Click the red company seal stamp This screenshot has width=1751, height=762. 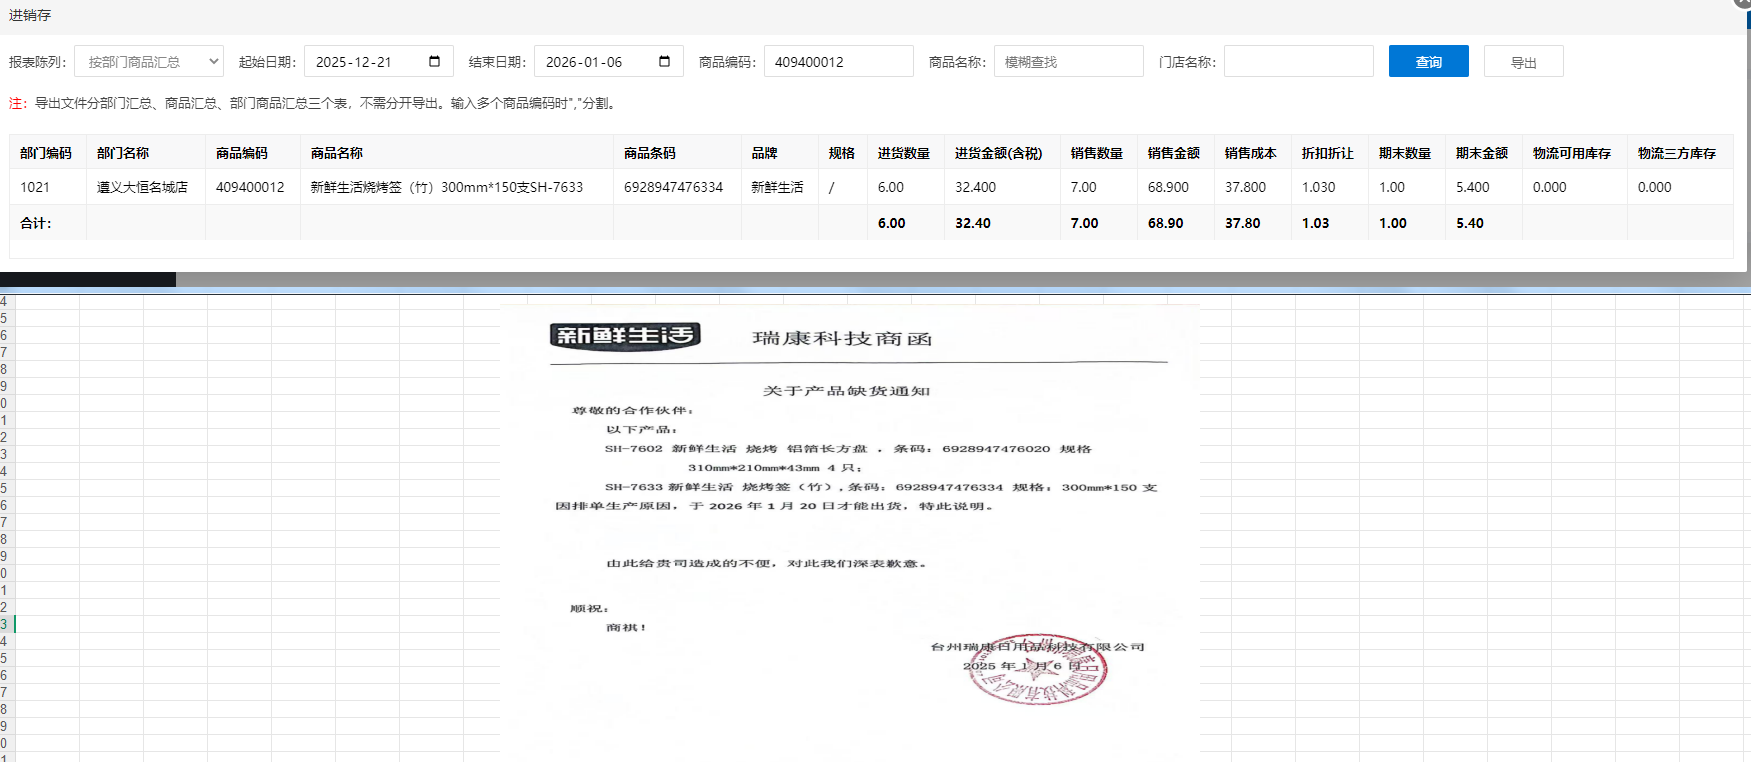tap(1038, 669)
